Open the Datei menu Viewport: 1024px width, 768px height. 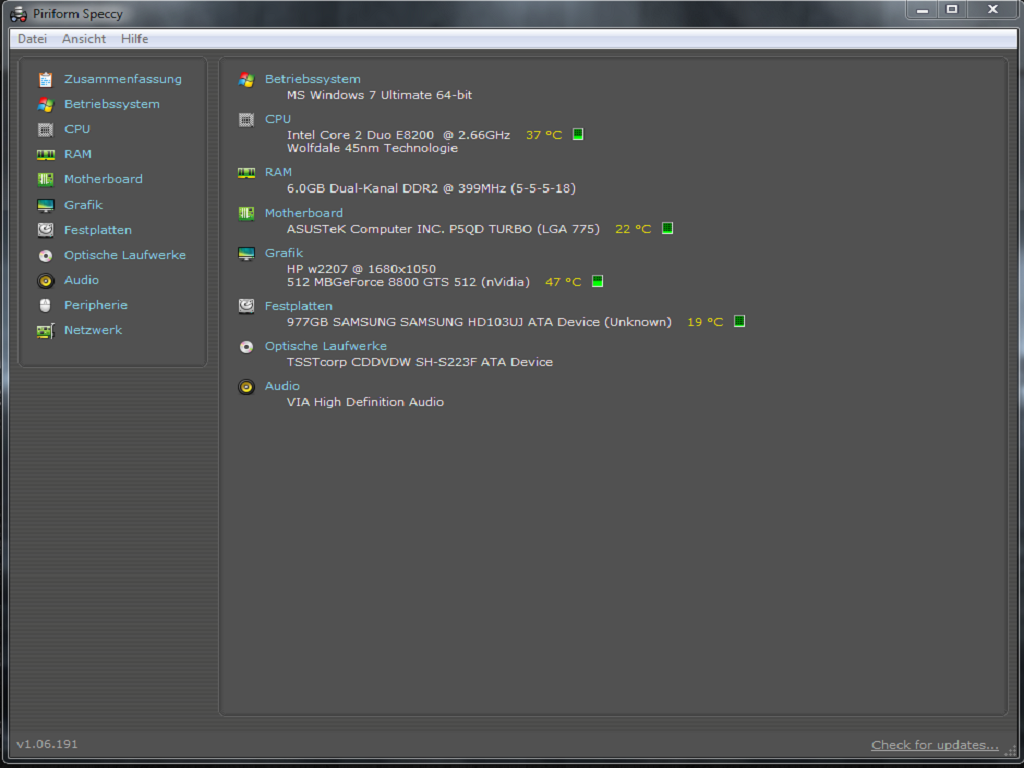click(32, 39)
